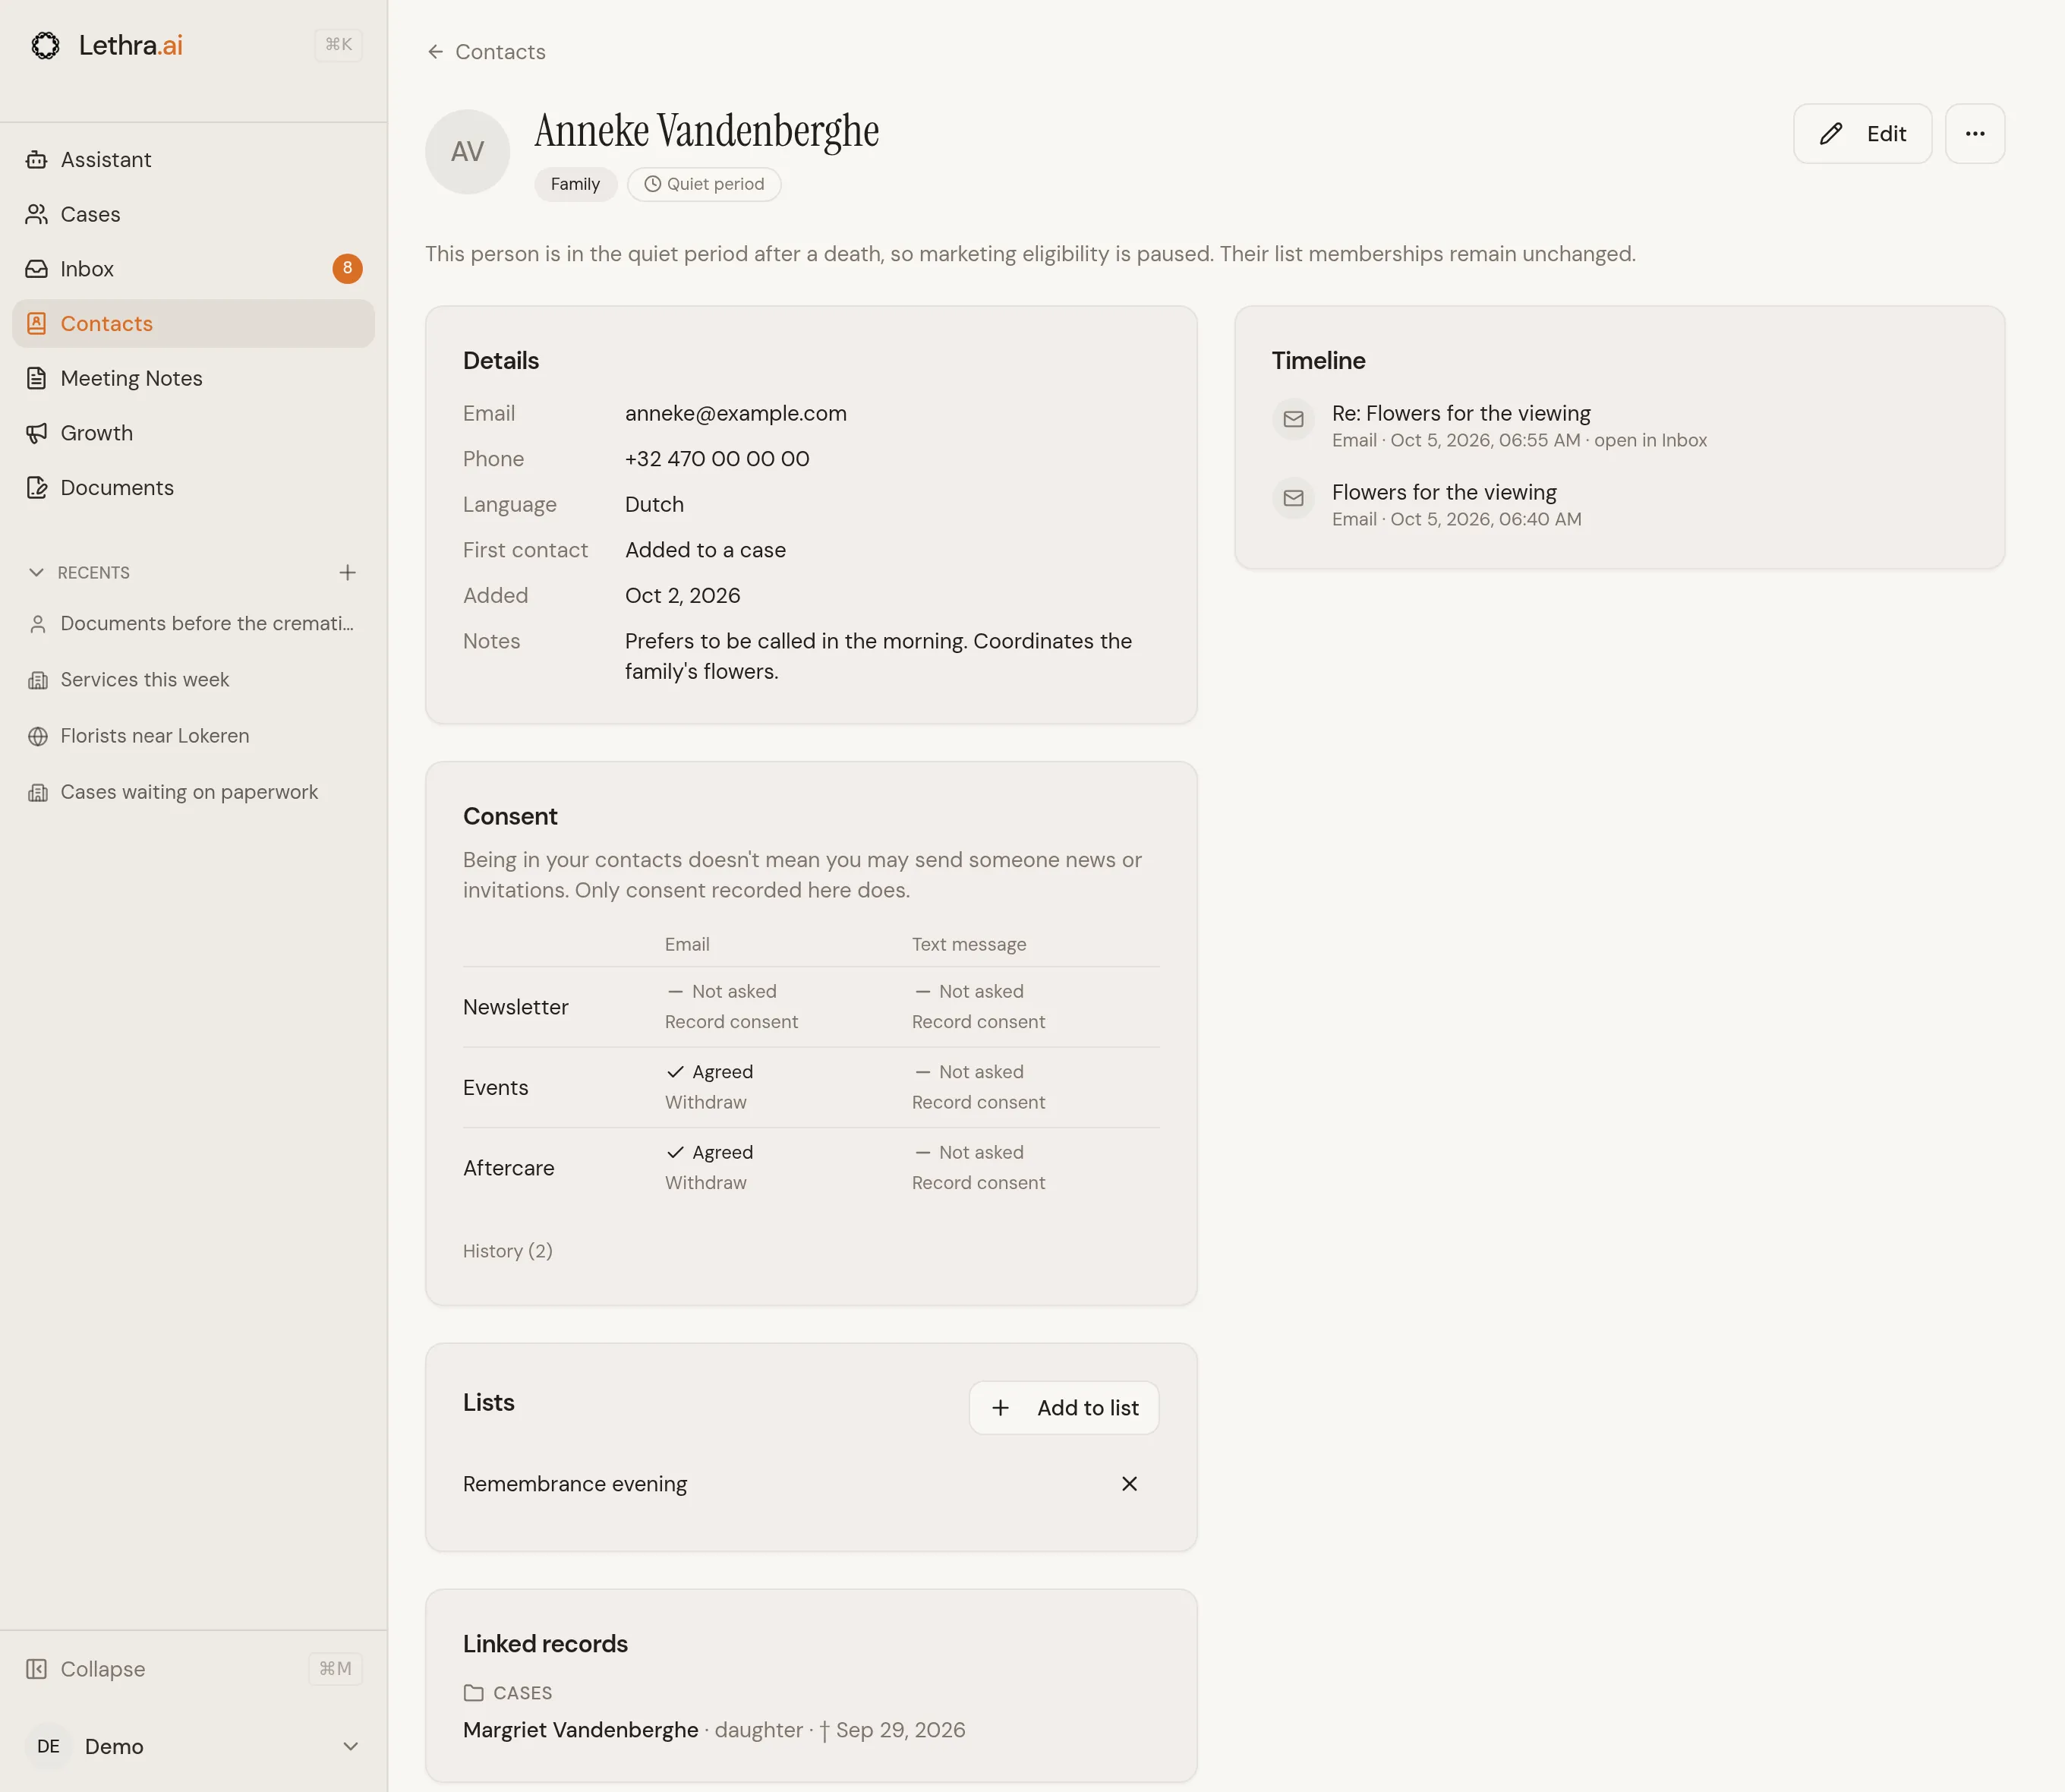Screen dimensions: 2065x1792
Task: Open recent Florists near Lokeren
Action: (193, 736)
